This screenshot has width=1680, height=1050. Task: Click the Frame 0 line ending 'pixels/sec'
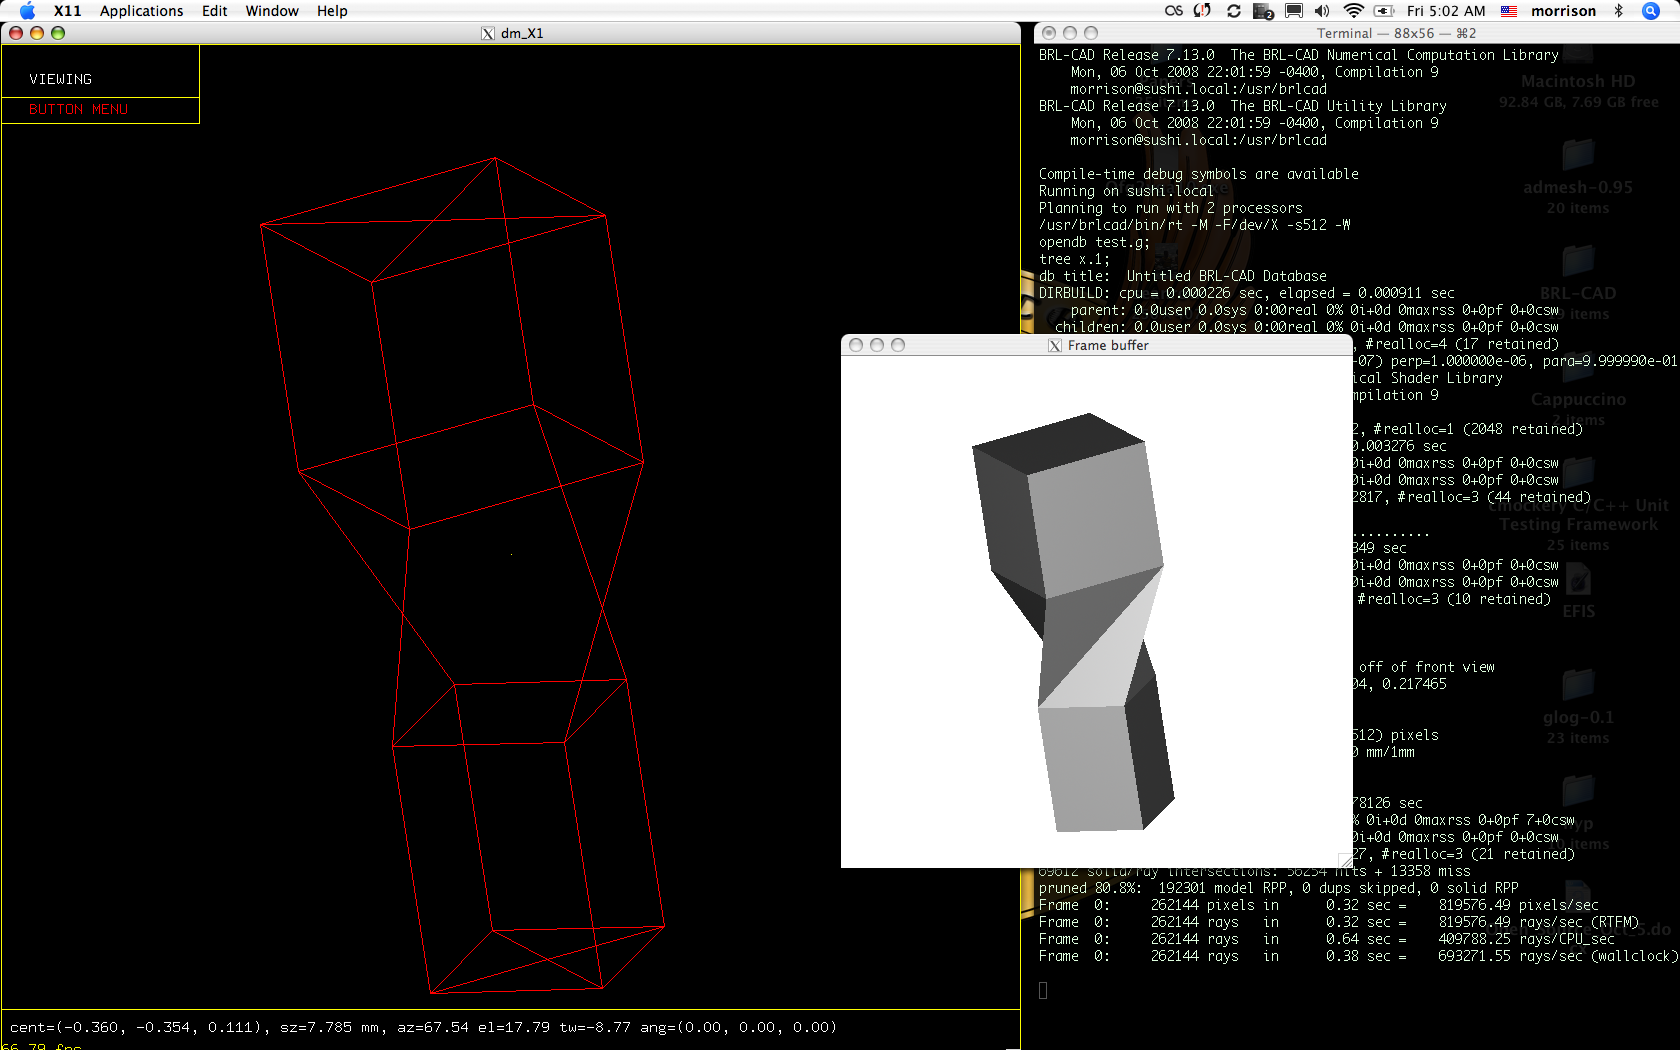(x=1318, y=905)
